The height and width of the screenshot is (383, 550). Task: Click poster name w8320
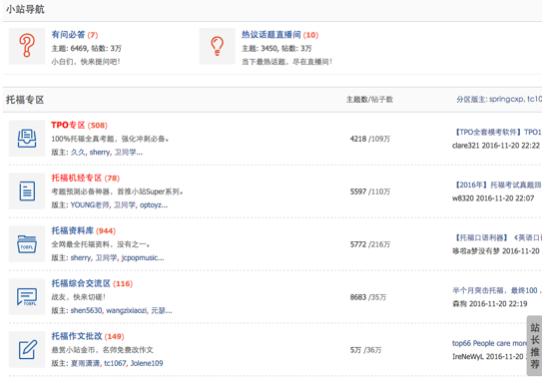click(x=463, y=198)
